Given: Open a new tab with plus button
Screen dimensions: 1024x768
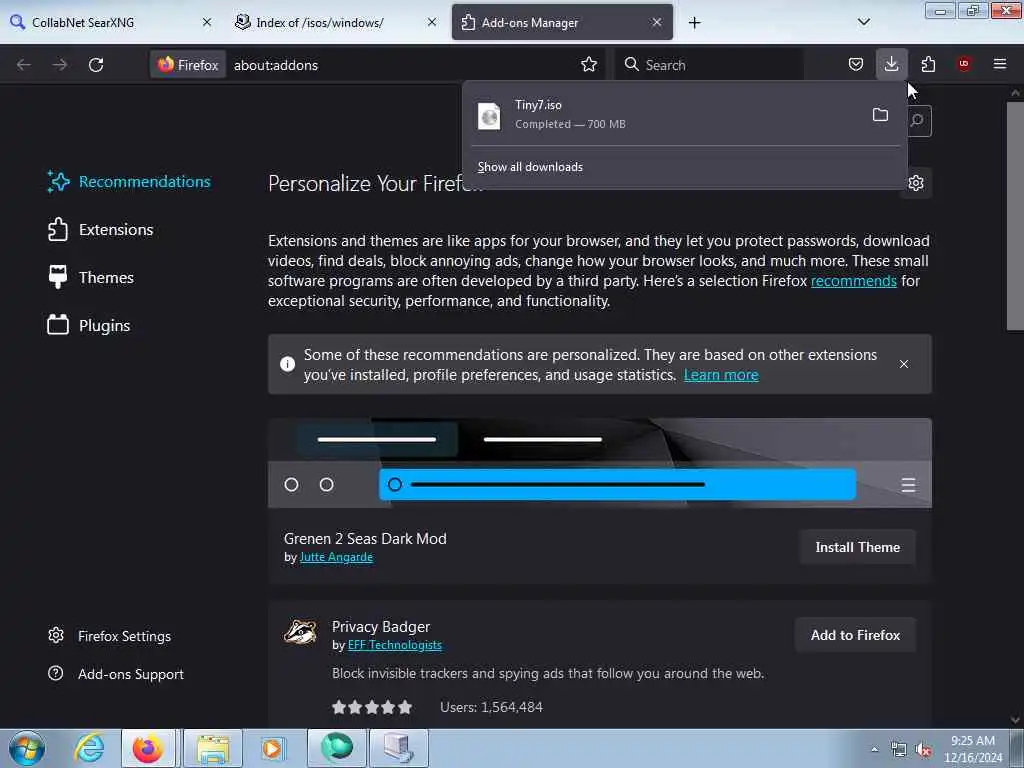Looking at the screenshot, I should pos(694,23).
